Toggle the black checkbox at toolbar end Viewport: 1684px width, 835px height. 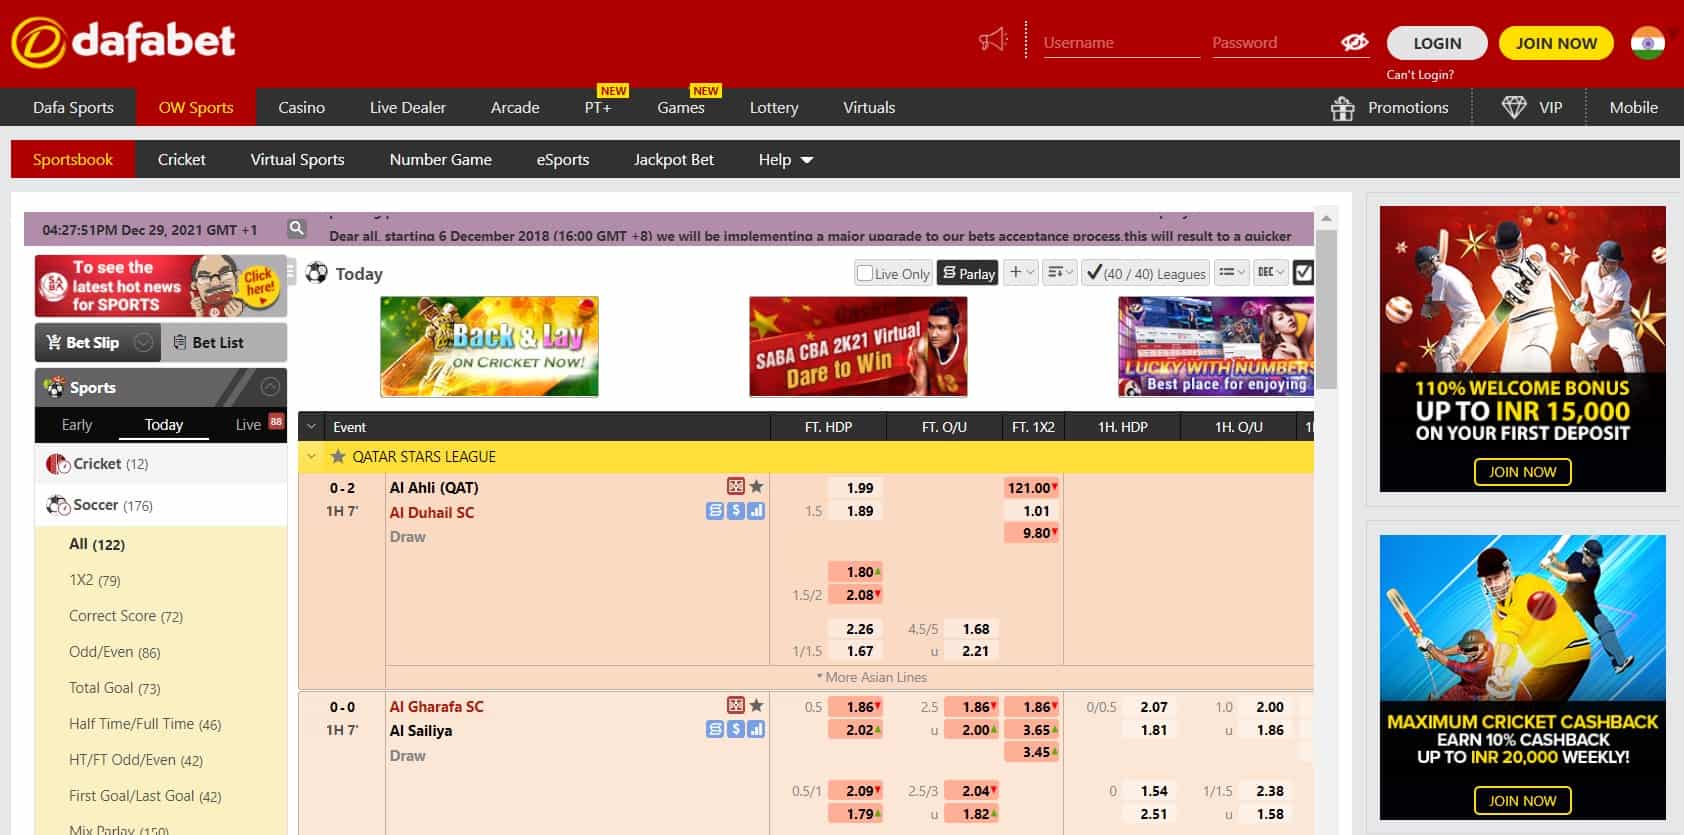pos(1303,272)
